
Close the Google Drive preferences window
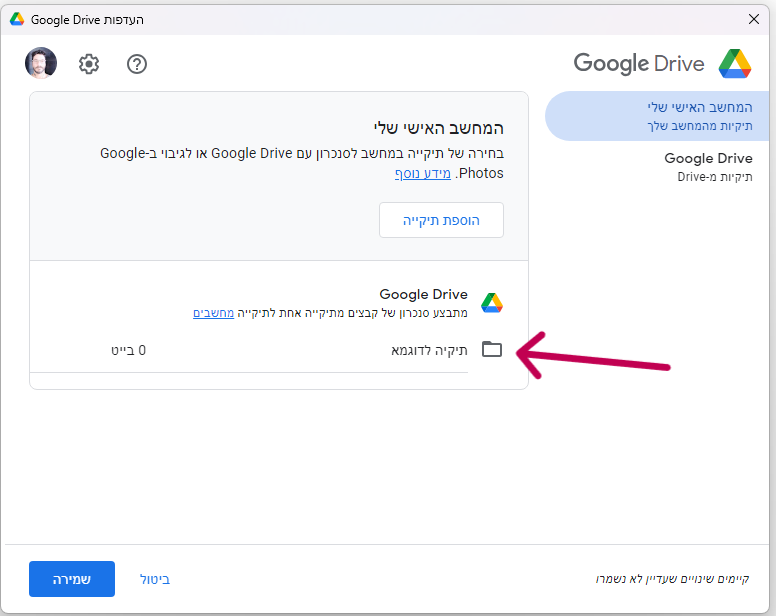(754, 19)
